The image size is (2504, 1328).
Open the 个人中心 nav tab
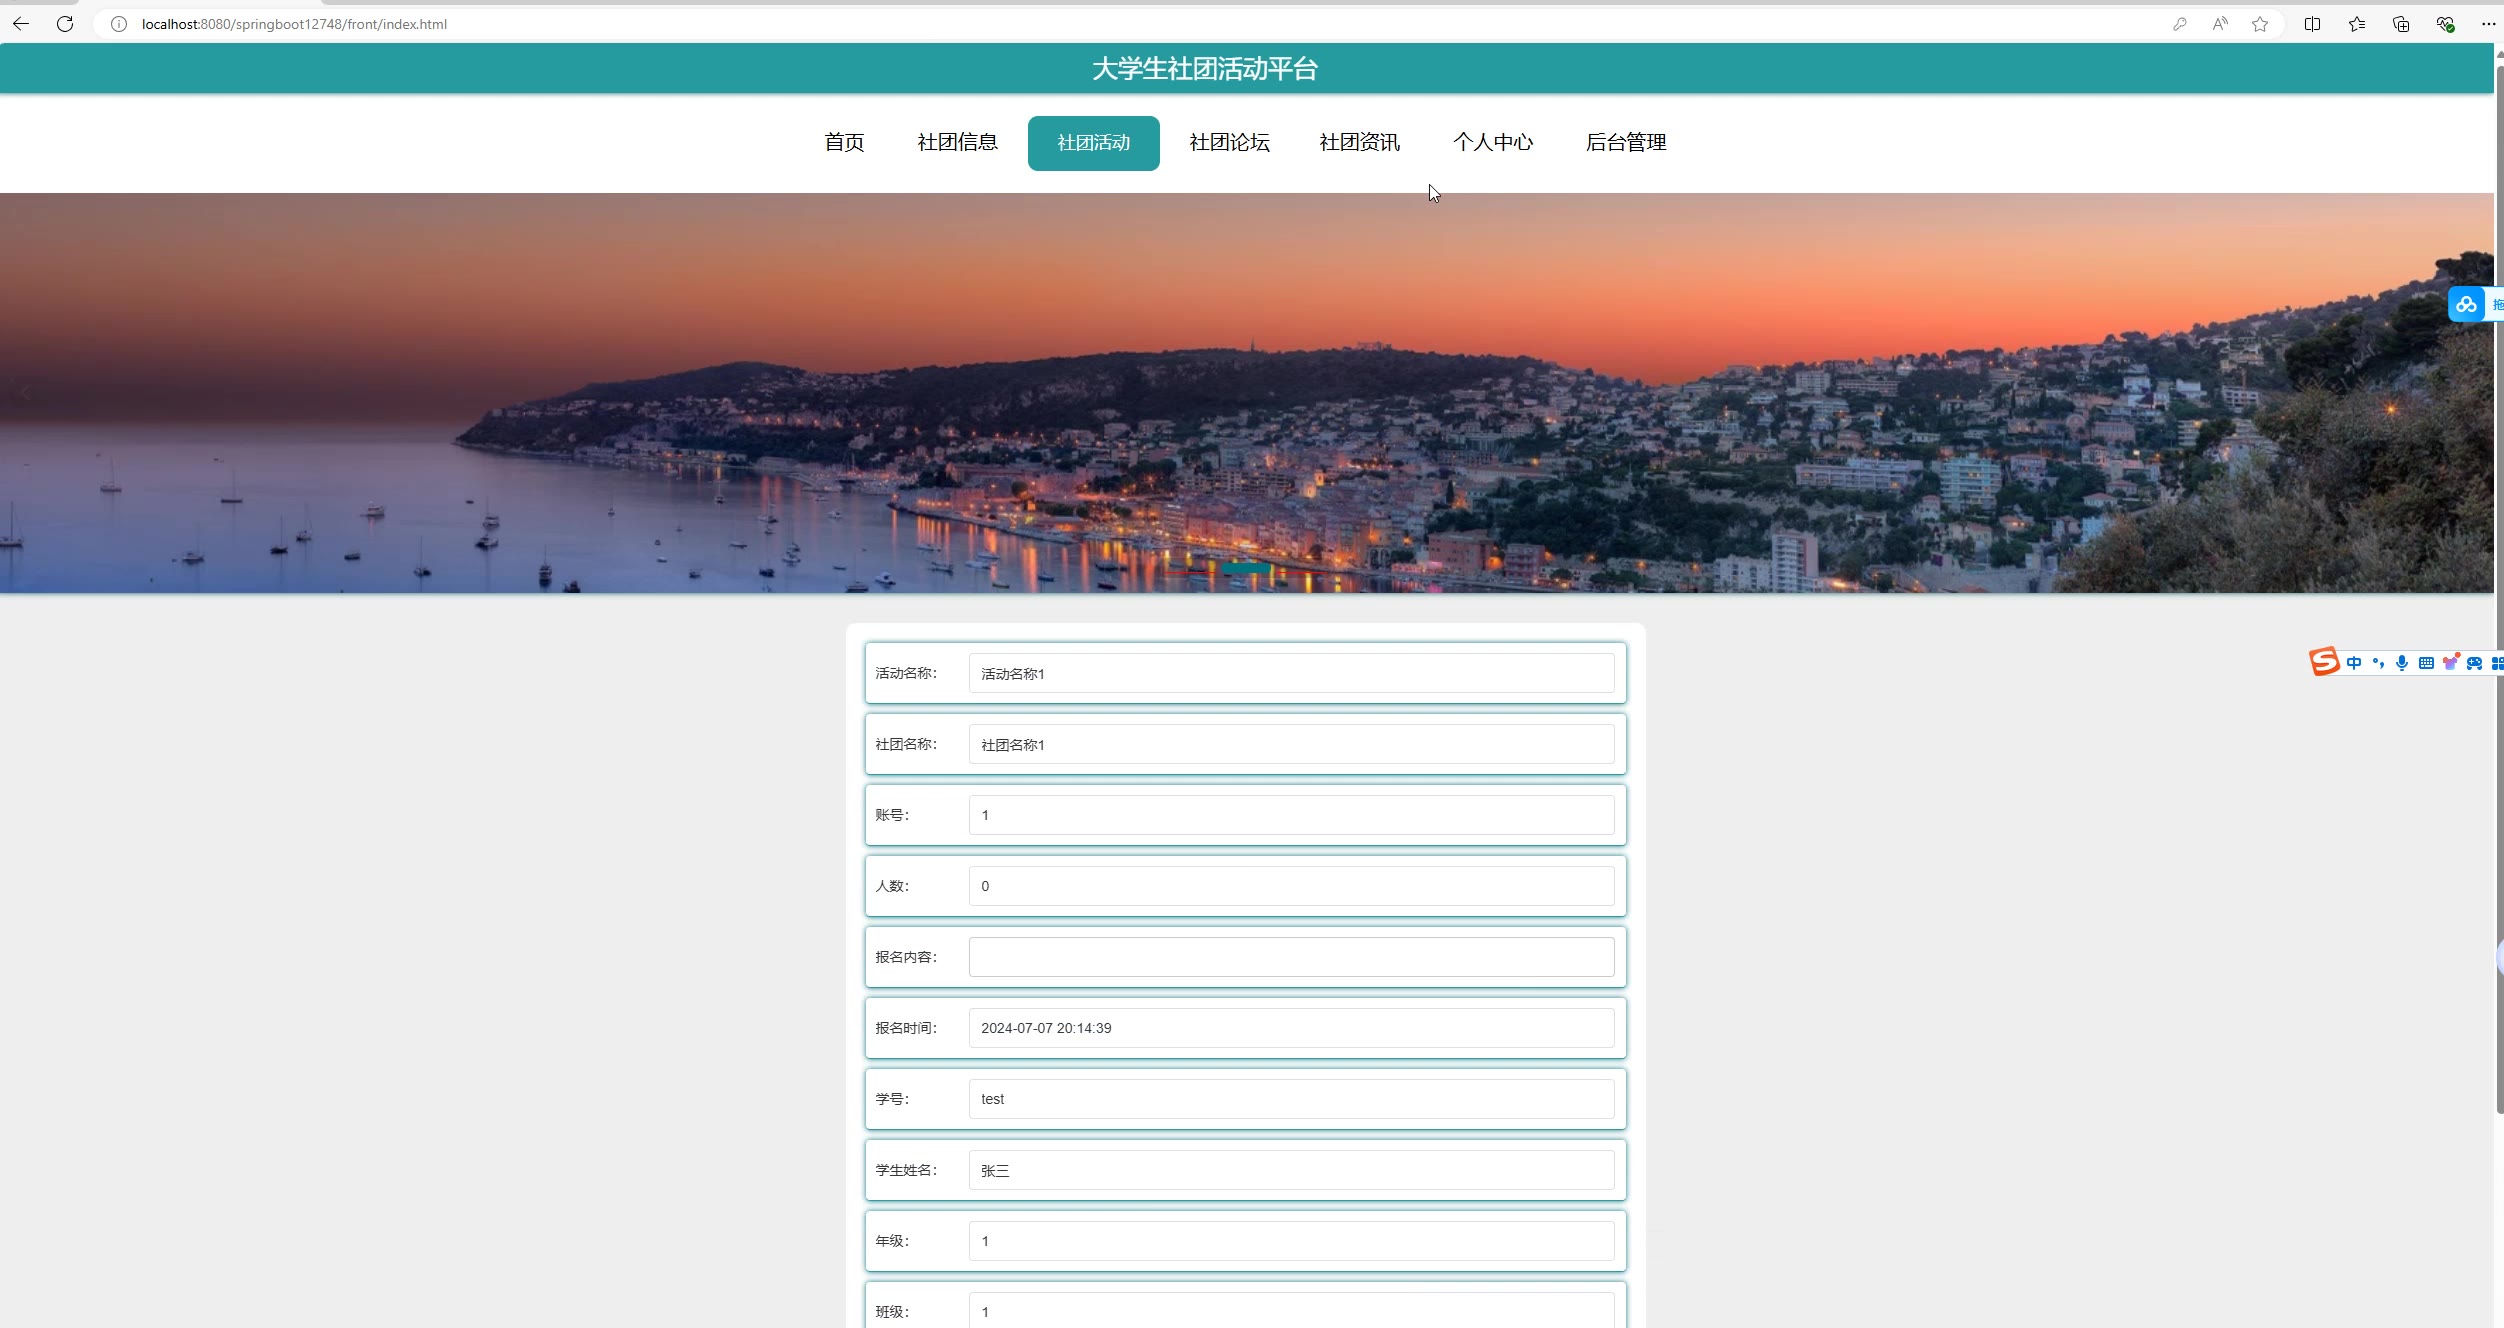(x=1492, y=143)
